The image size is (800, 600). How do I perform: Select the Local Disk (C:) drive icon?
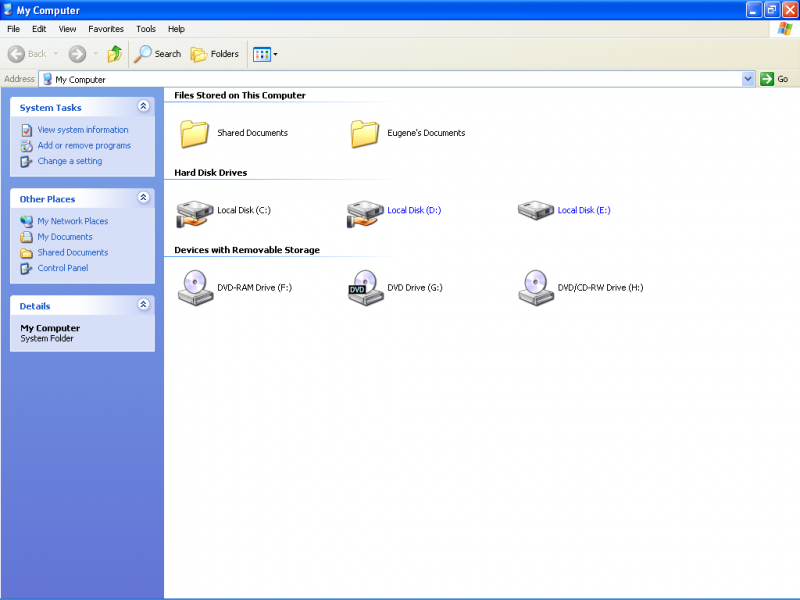point(194,214)
